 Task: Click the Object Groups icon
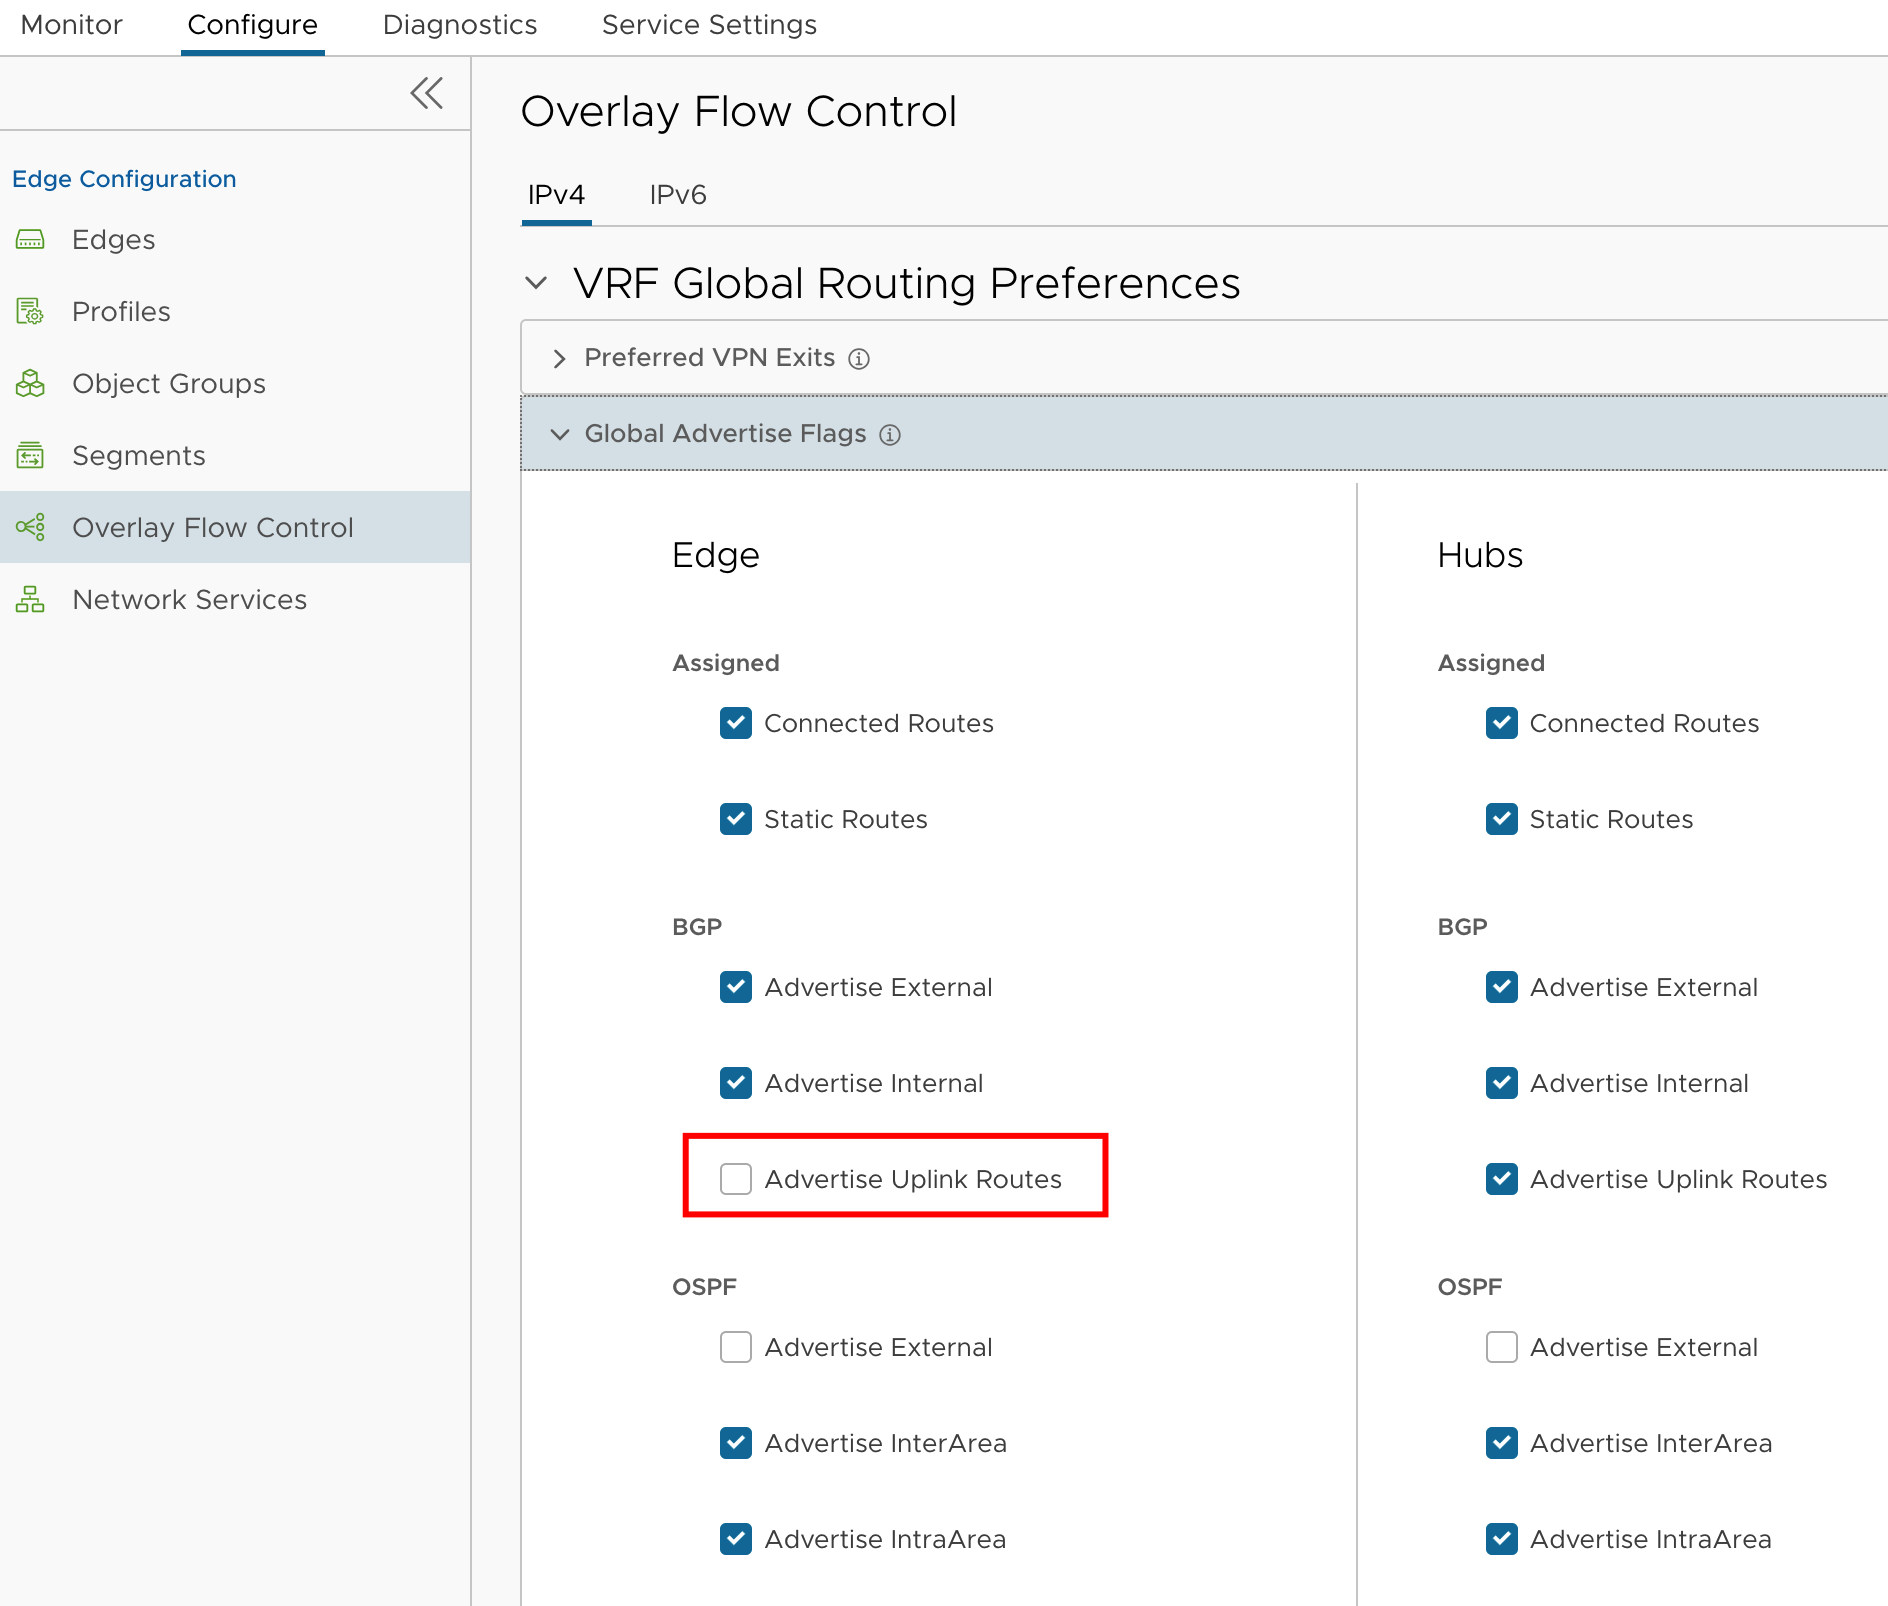point(31,383)
